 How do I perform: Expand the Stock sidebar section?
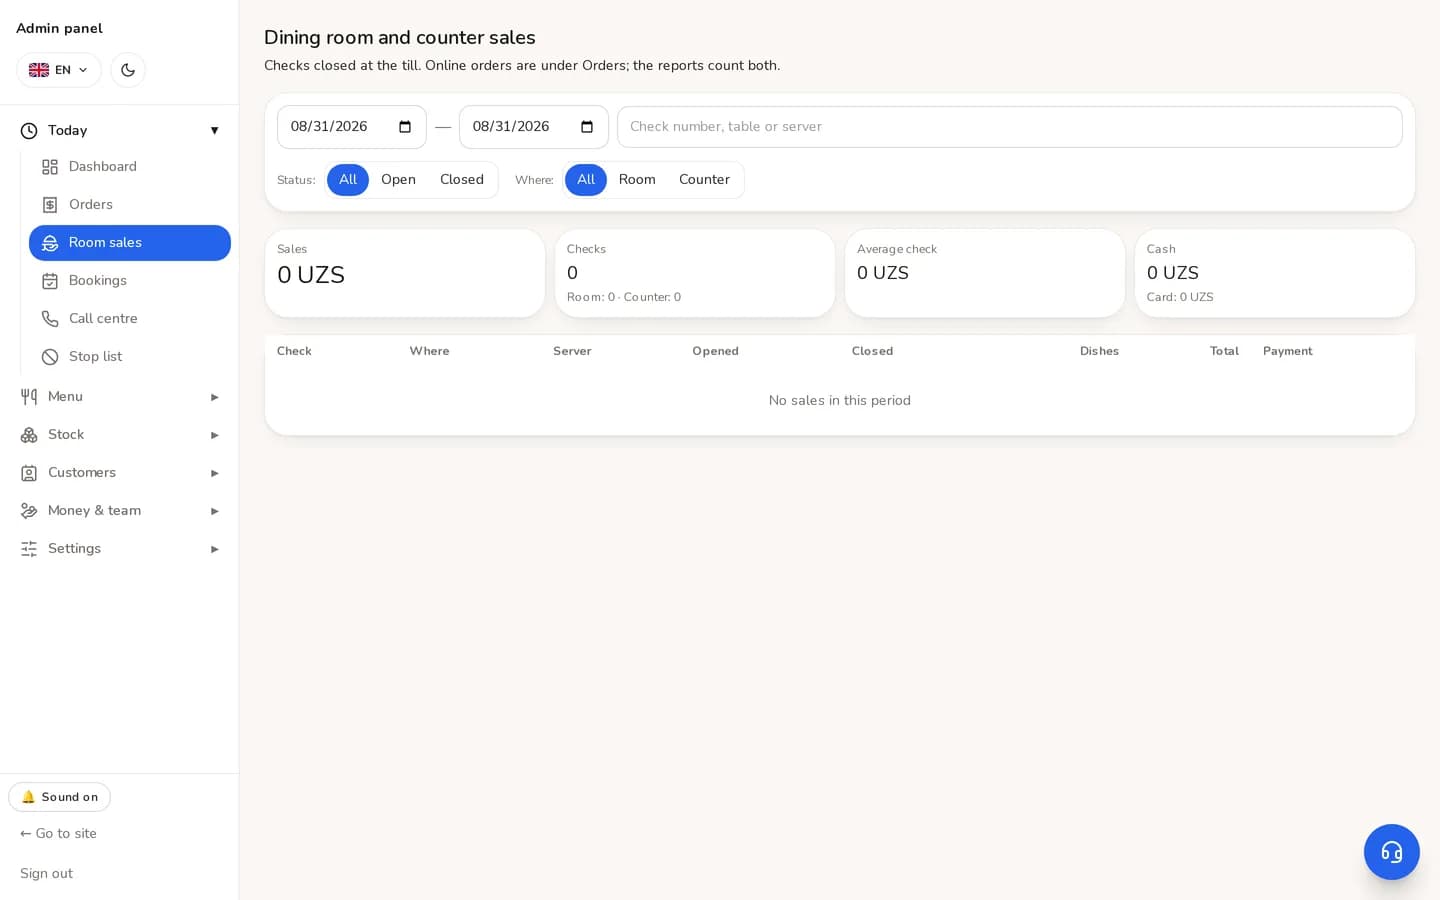tap(120, 435)
